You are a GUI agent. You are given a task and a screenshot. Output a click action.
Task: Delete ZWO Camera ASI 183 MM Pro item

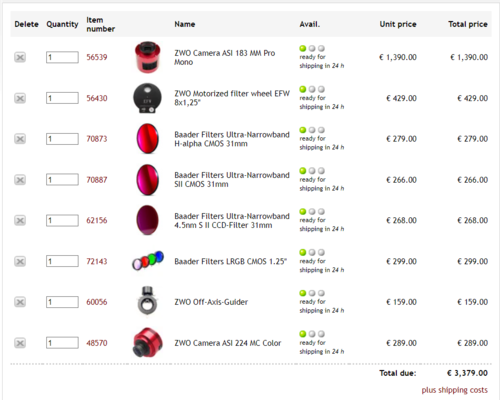(20, 57)
